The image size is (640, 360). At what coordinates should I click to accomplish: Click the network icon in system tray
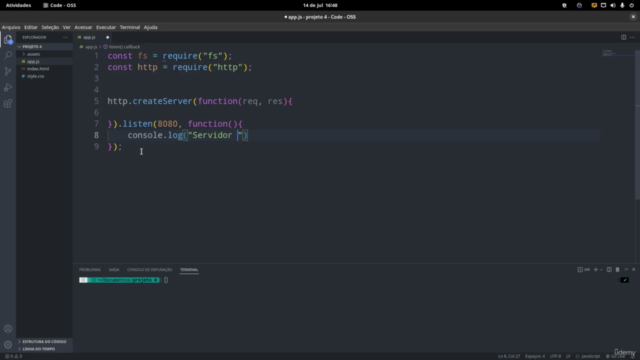(x=603, y=5)
